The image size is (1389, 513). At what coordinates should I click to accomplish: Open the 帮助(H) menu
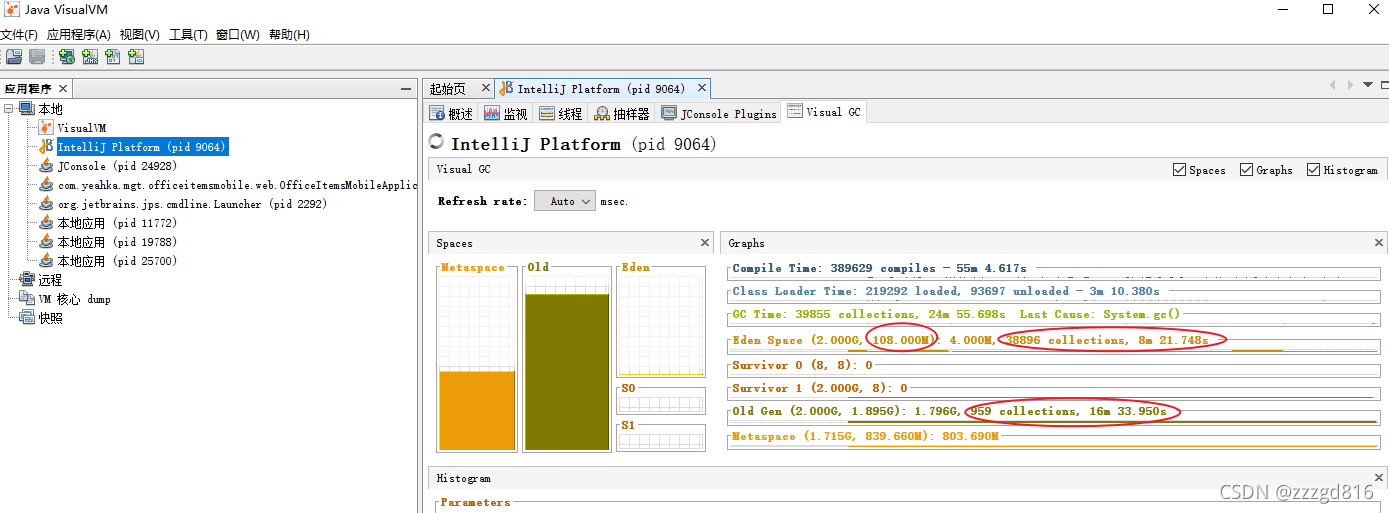(x=289, y=34)
